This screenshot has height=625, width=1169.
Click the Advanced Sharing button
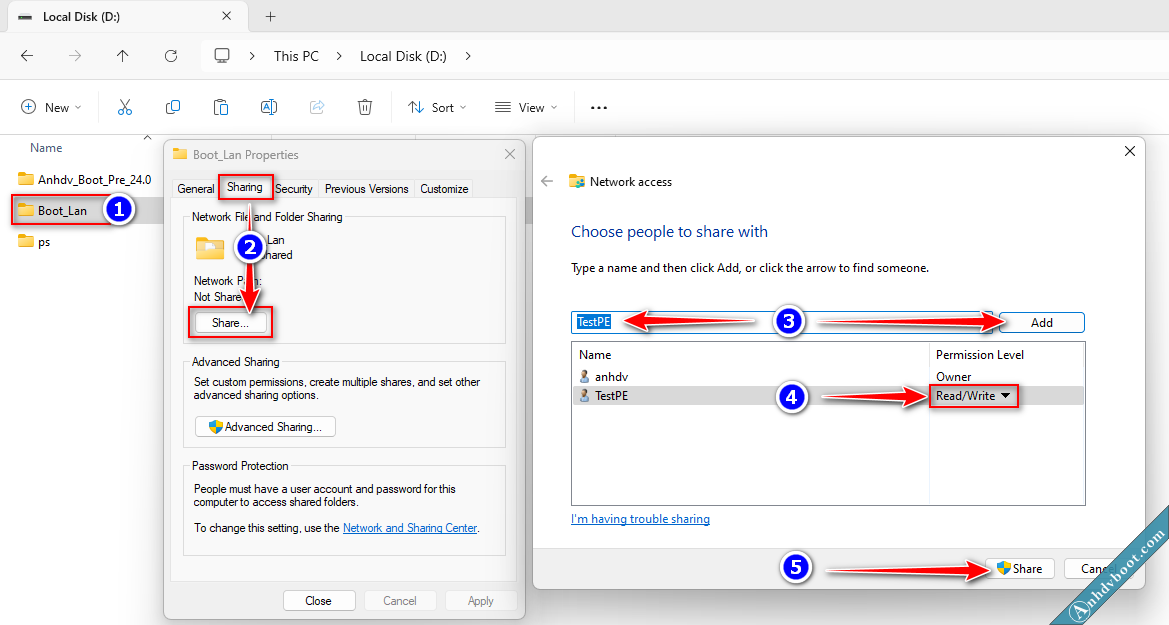point(265,427)
